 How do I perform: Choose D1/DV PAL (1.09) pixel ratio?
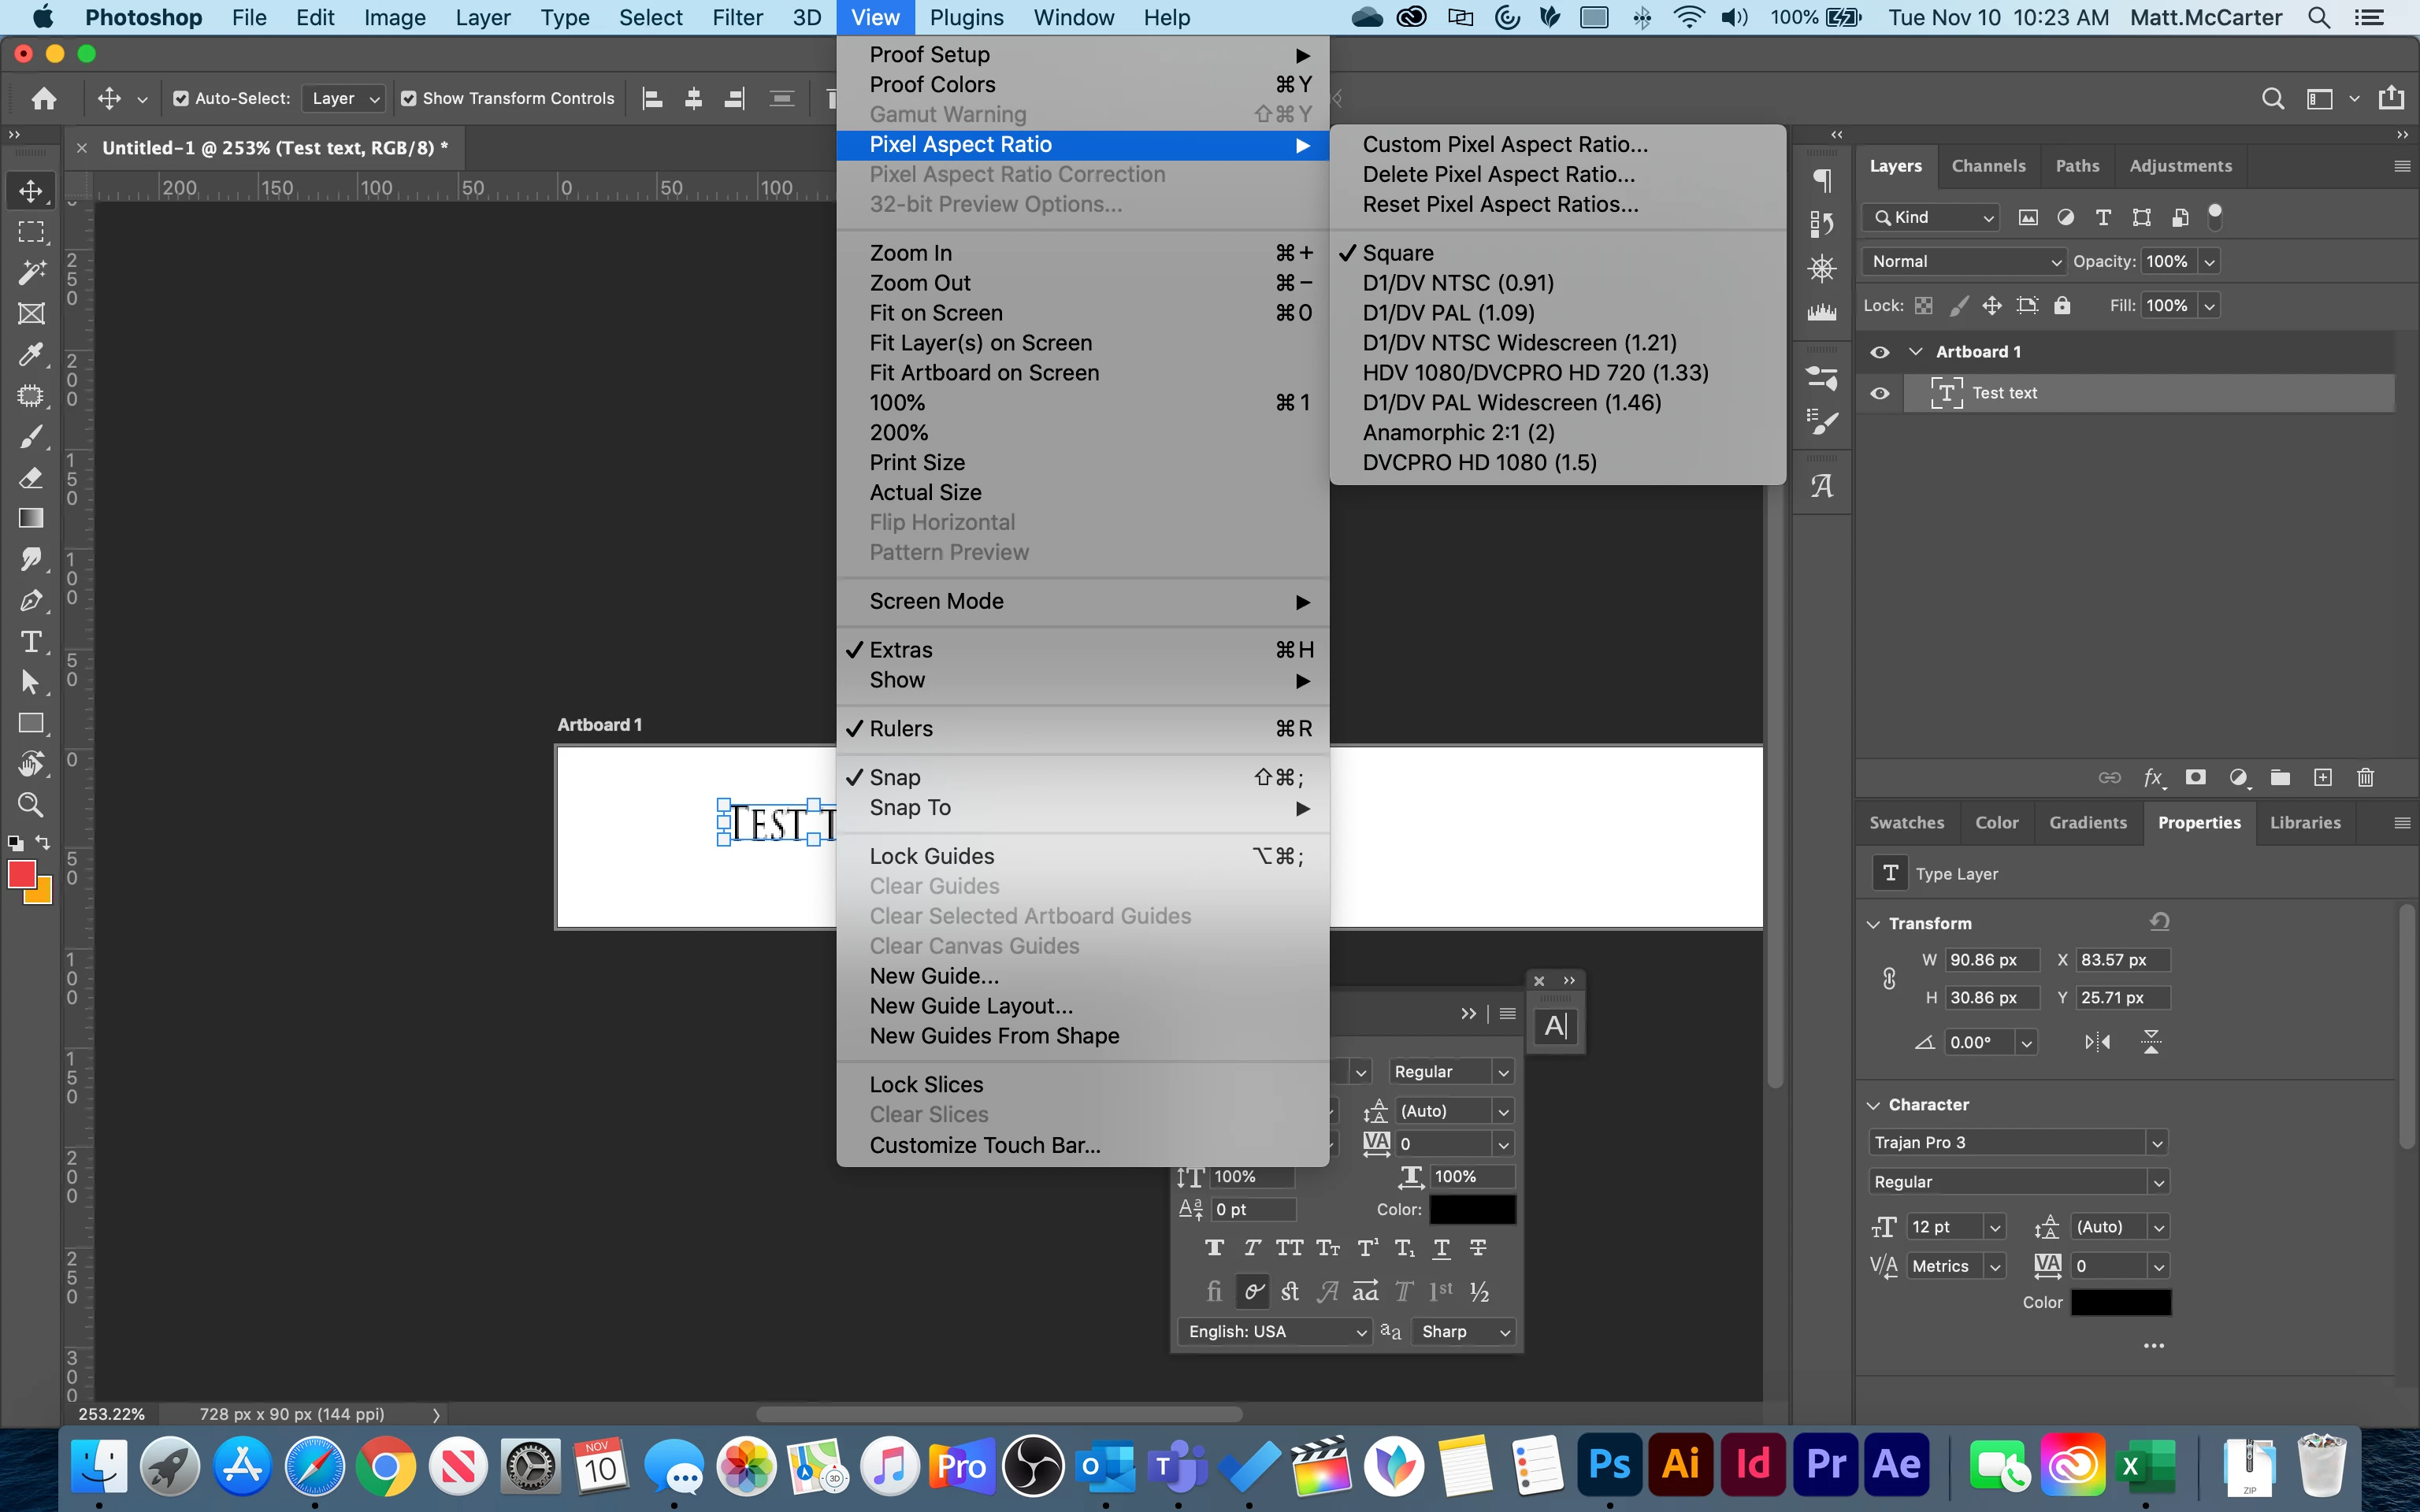[1448, 313]
